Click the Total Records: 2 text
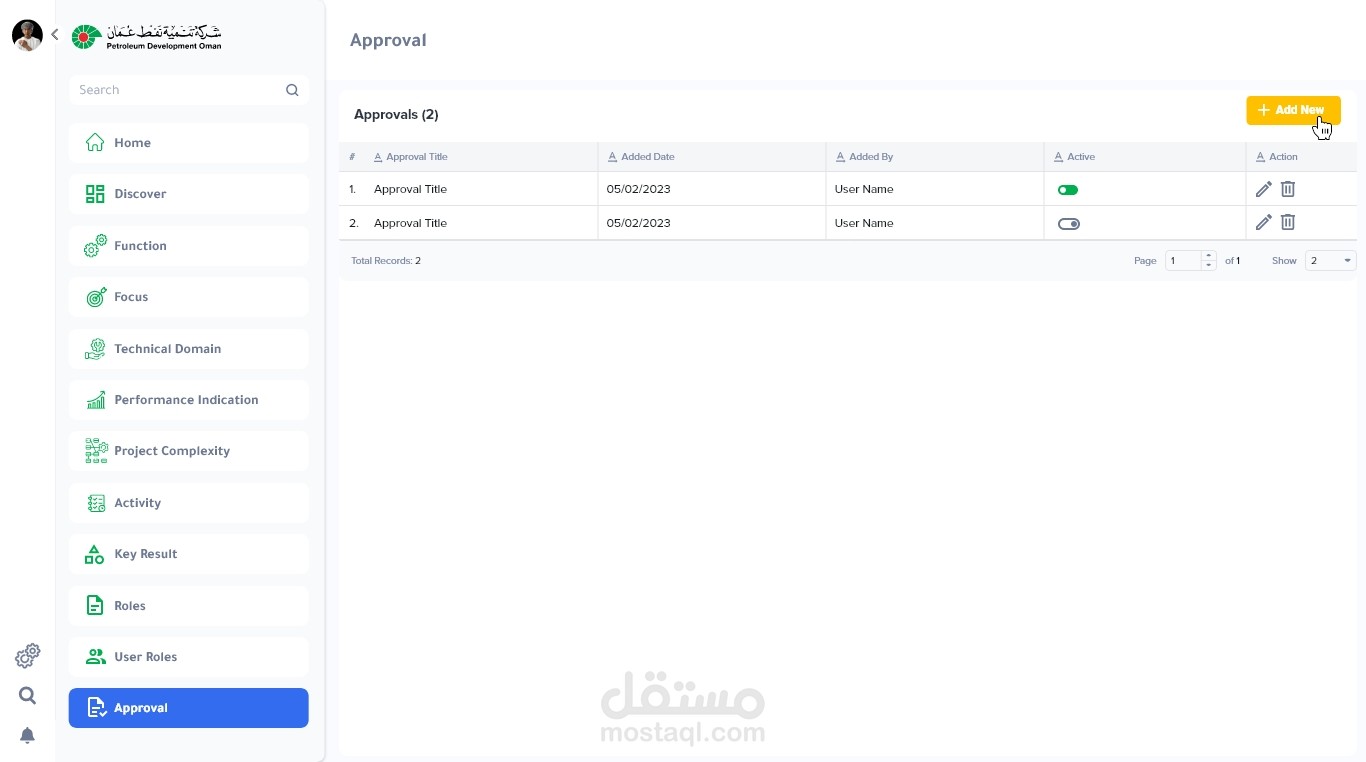The width and height of the screenshot is (1366, 762). 386,261
